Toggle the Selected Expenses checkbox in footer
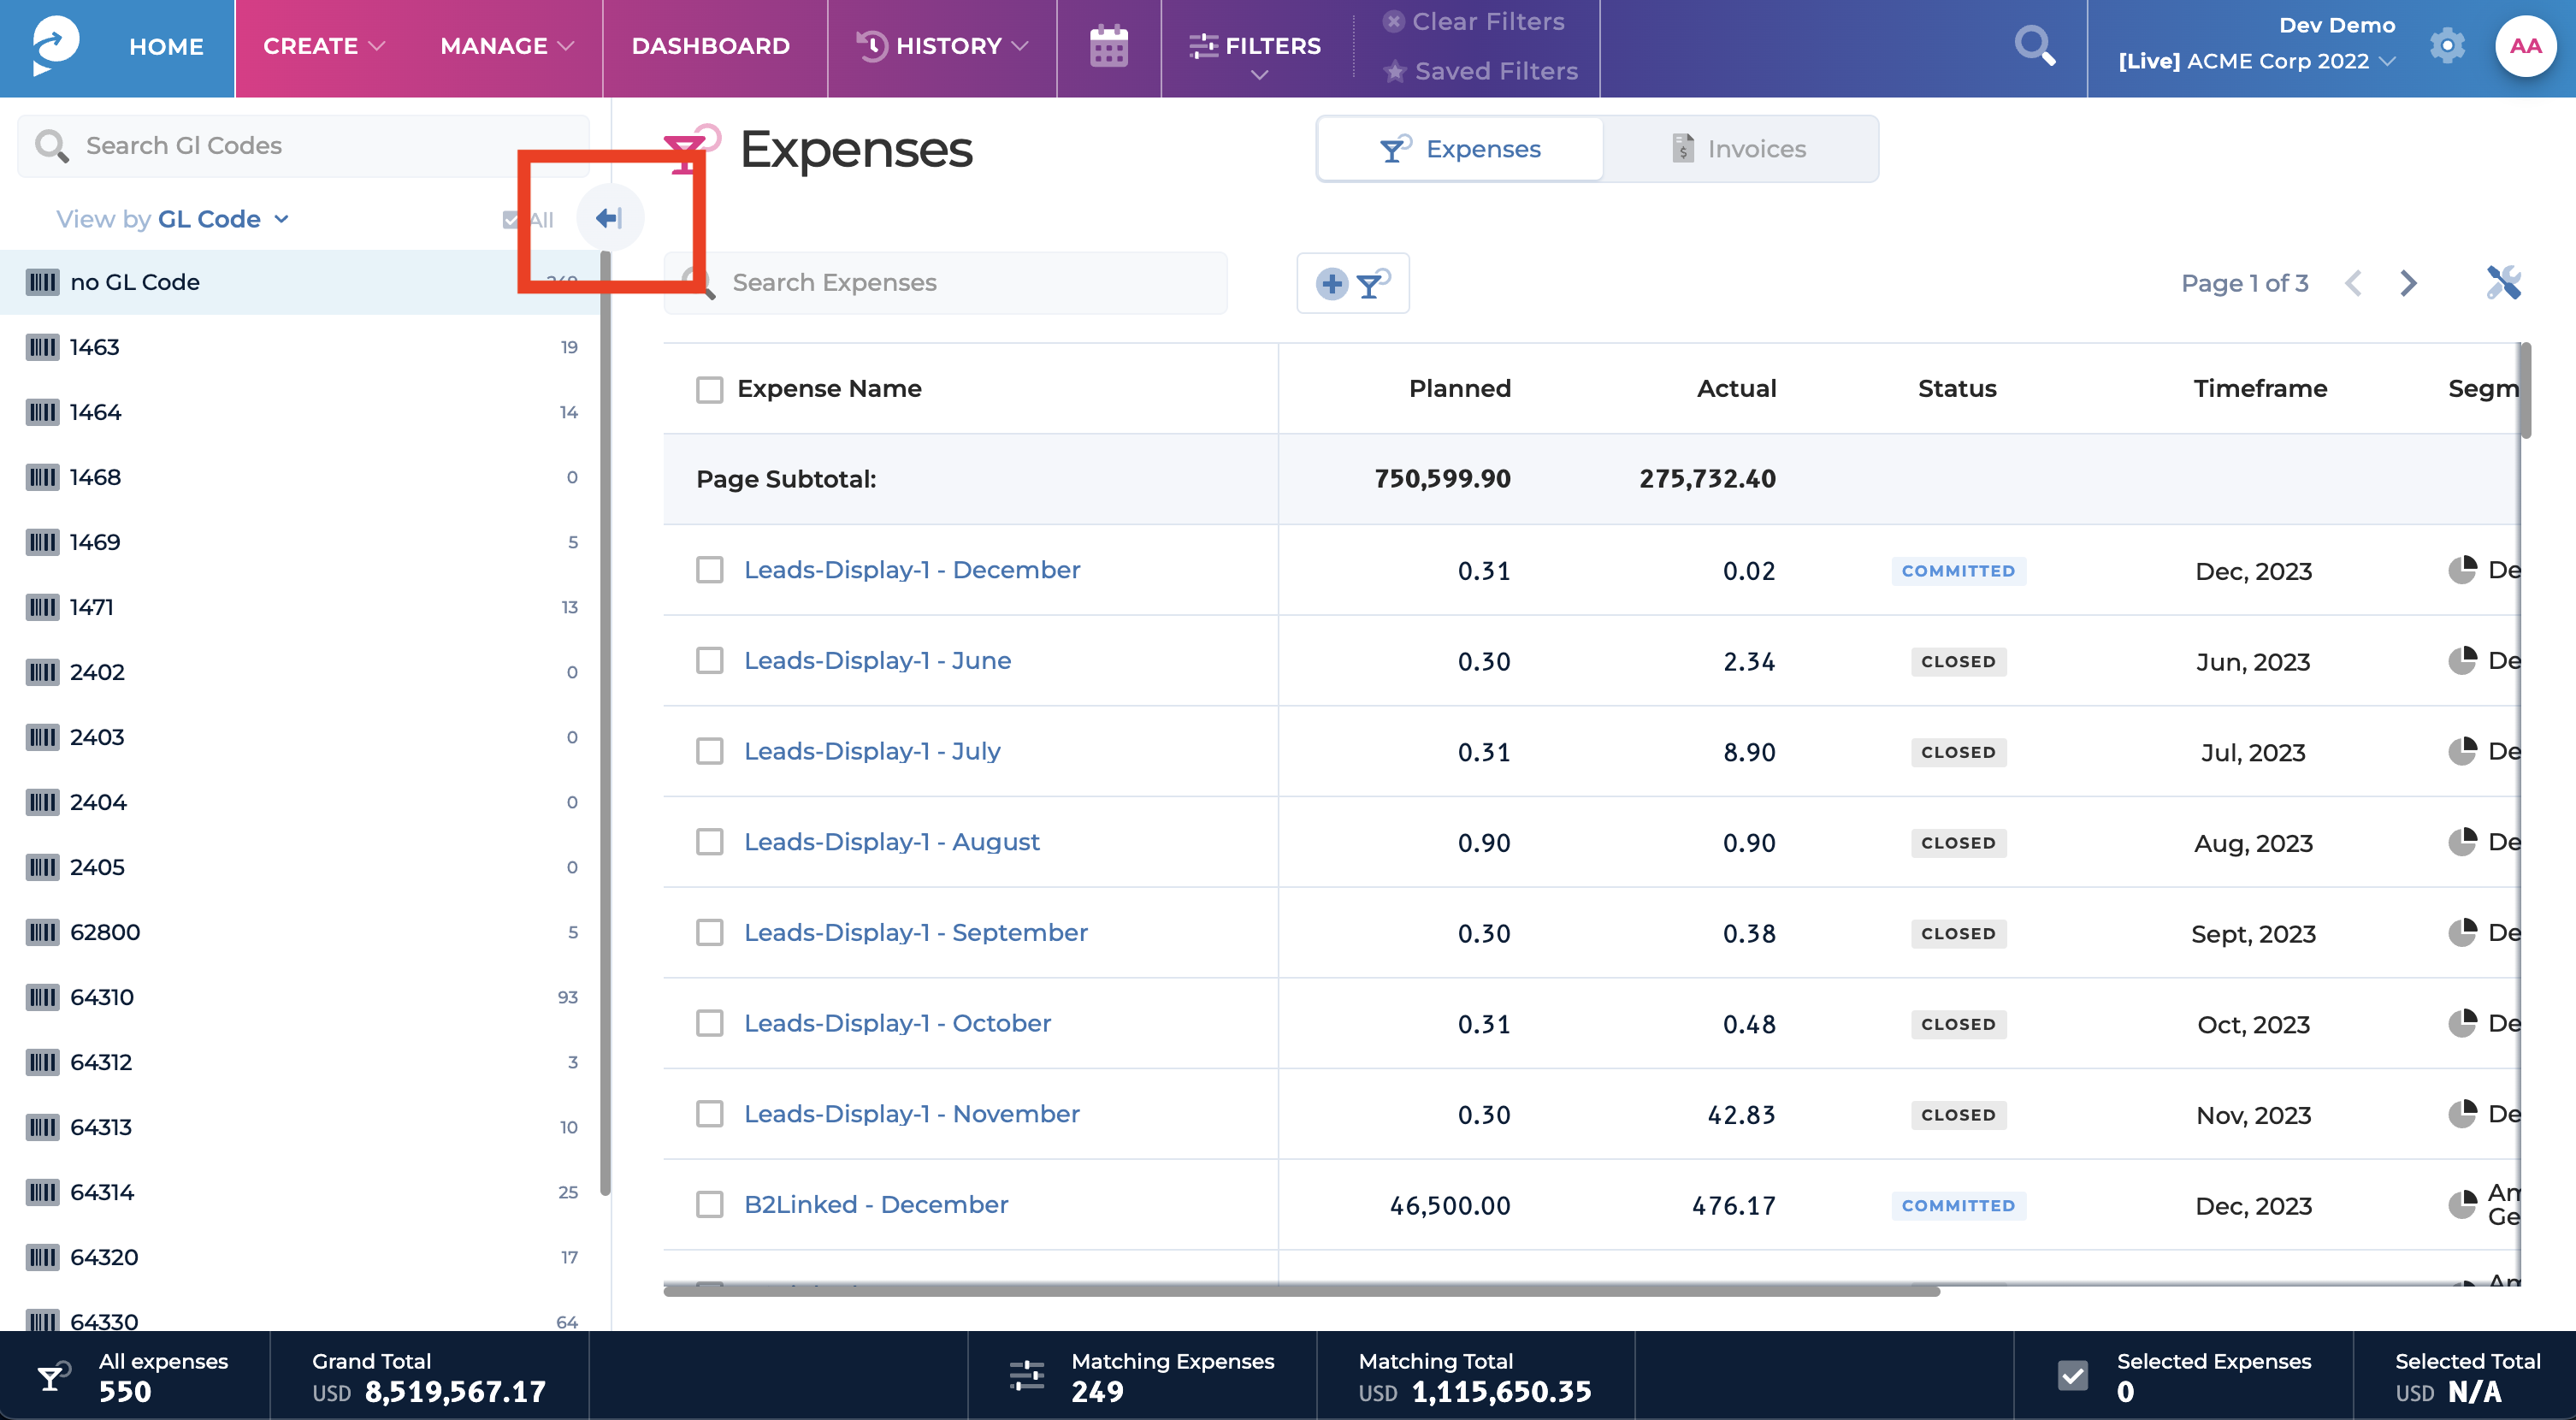 pyautogui.click(x=2073, y=1376)
